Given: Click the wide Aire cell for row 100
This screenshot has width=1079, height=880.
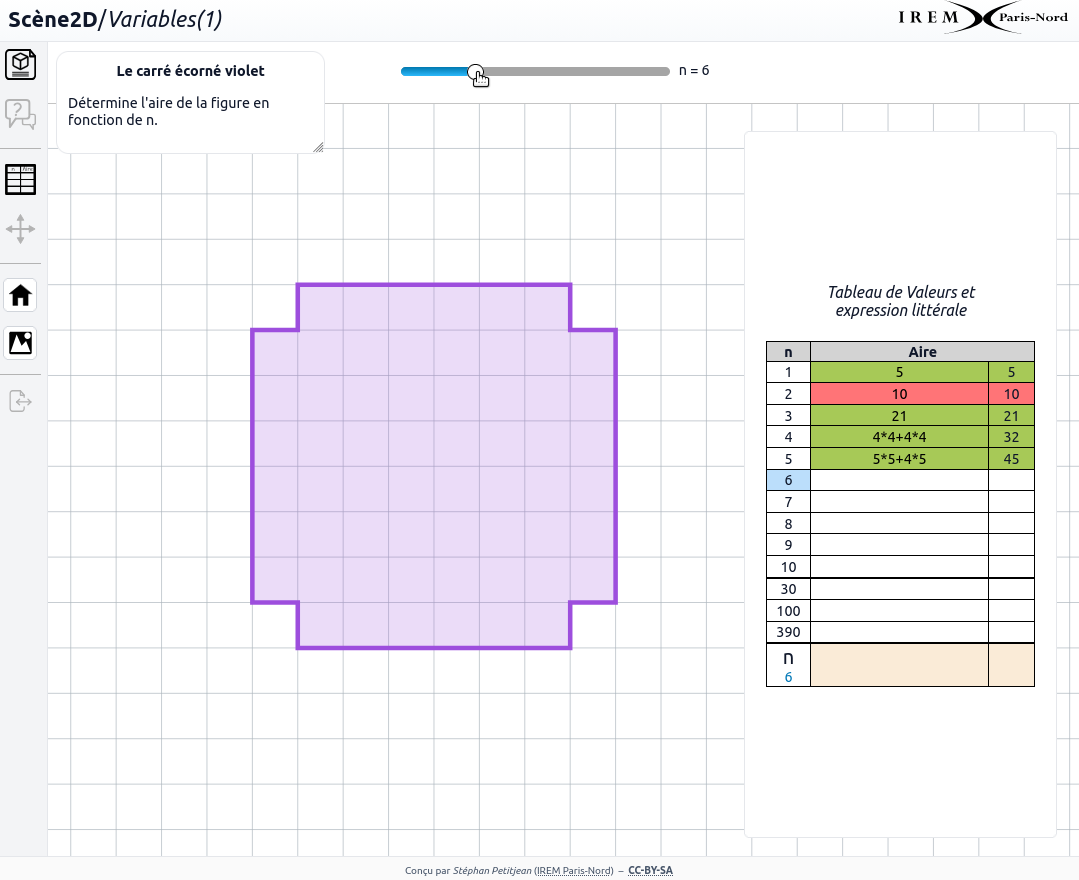Looking at the screenshot, I should pyautogui.click(x=899, y=610).
